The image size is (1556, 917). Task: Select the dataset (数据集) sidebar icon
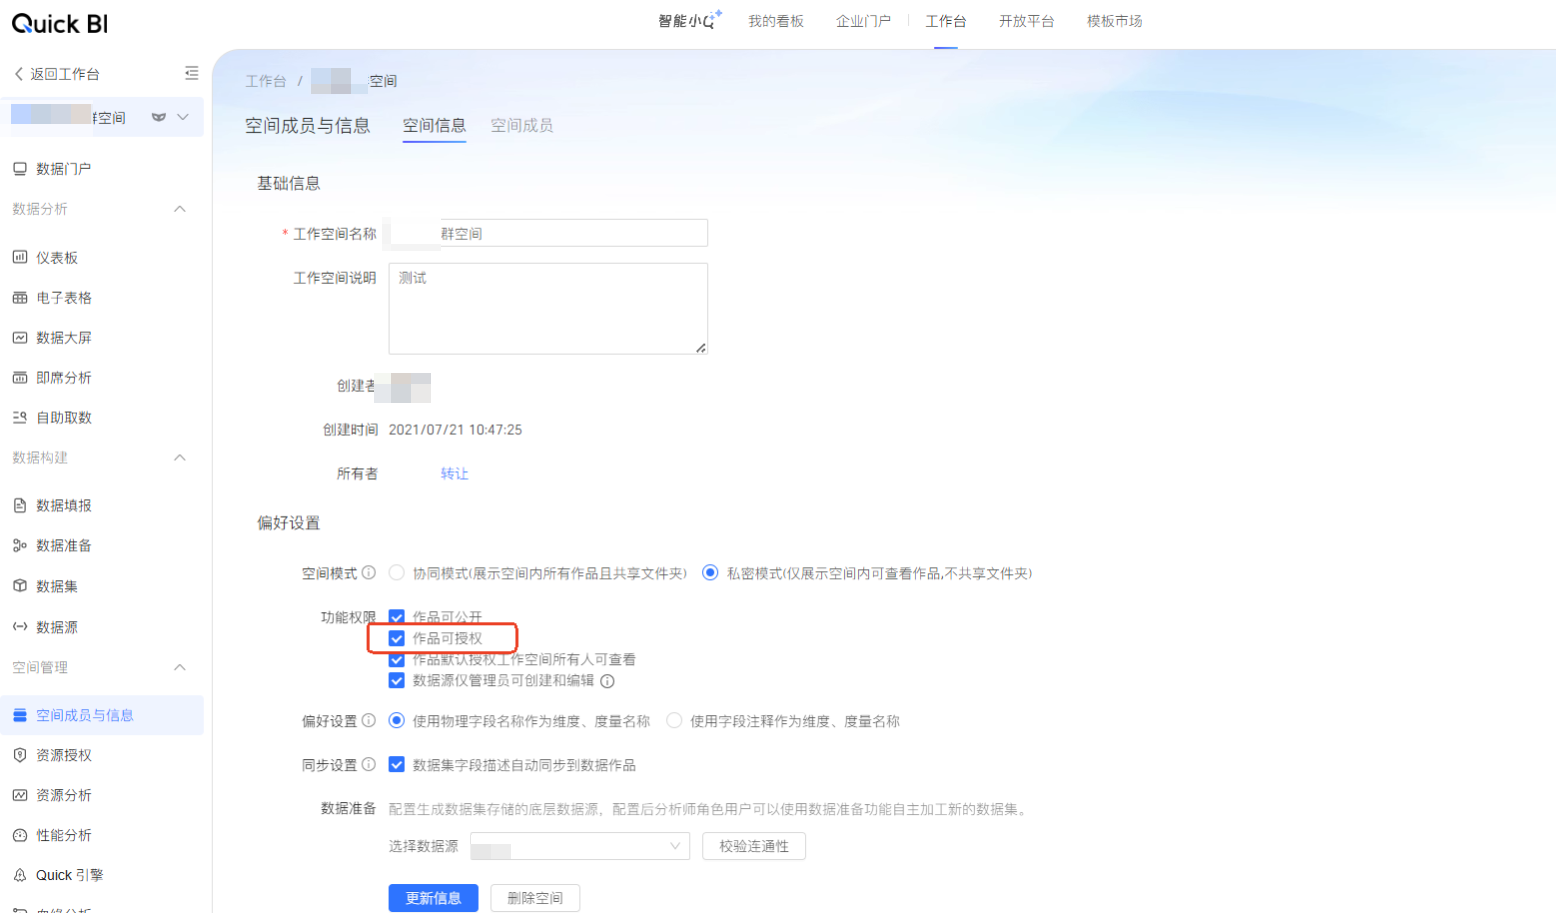[x=20, y=586]
